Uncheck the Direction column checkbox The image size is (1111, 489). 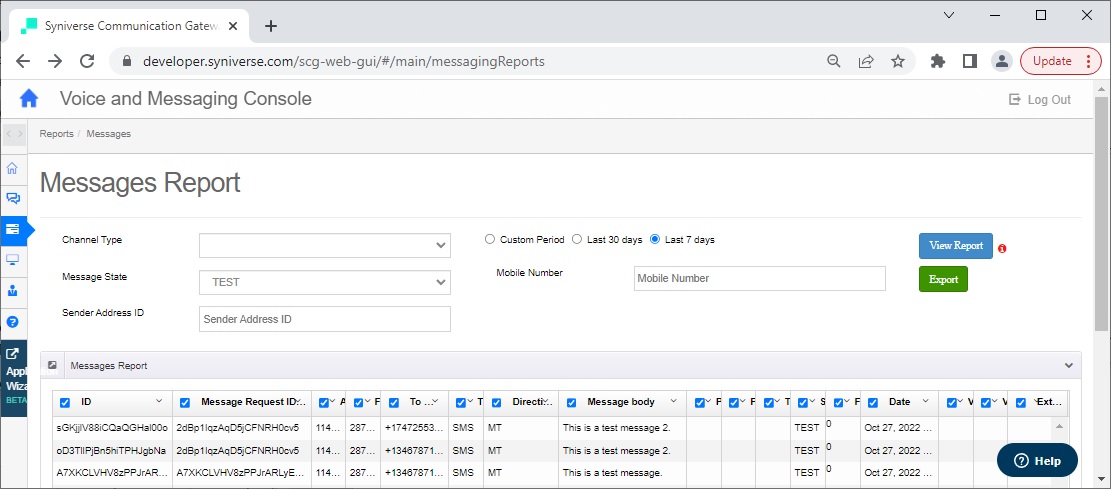[x=497, y=403]
